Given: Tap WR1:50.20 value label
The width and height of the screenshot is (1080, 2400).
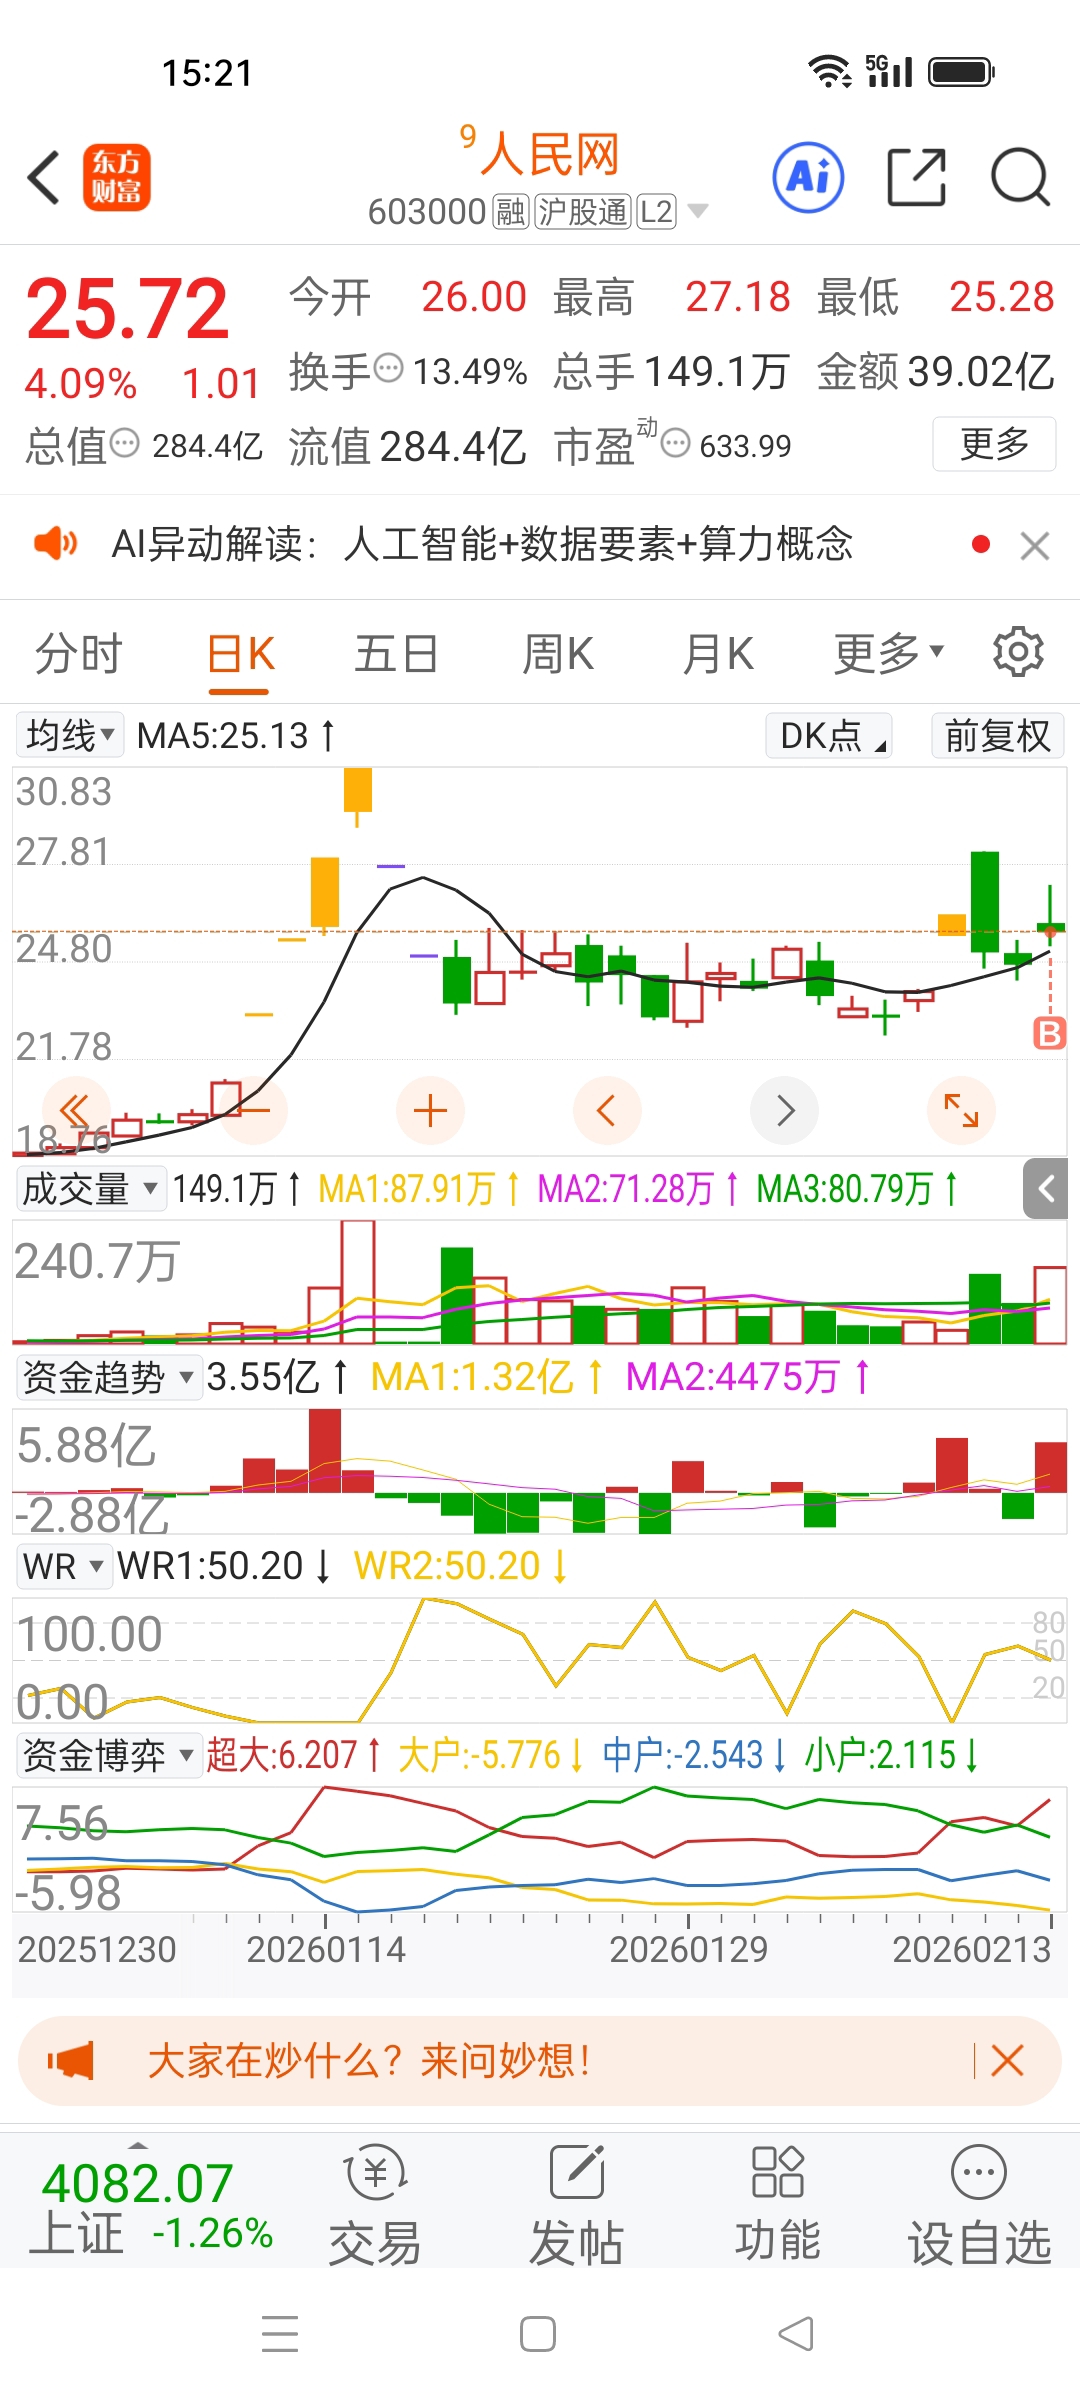Looking at the screenshot, I should (x=225, y=1566).
